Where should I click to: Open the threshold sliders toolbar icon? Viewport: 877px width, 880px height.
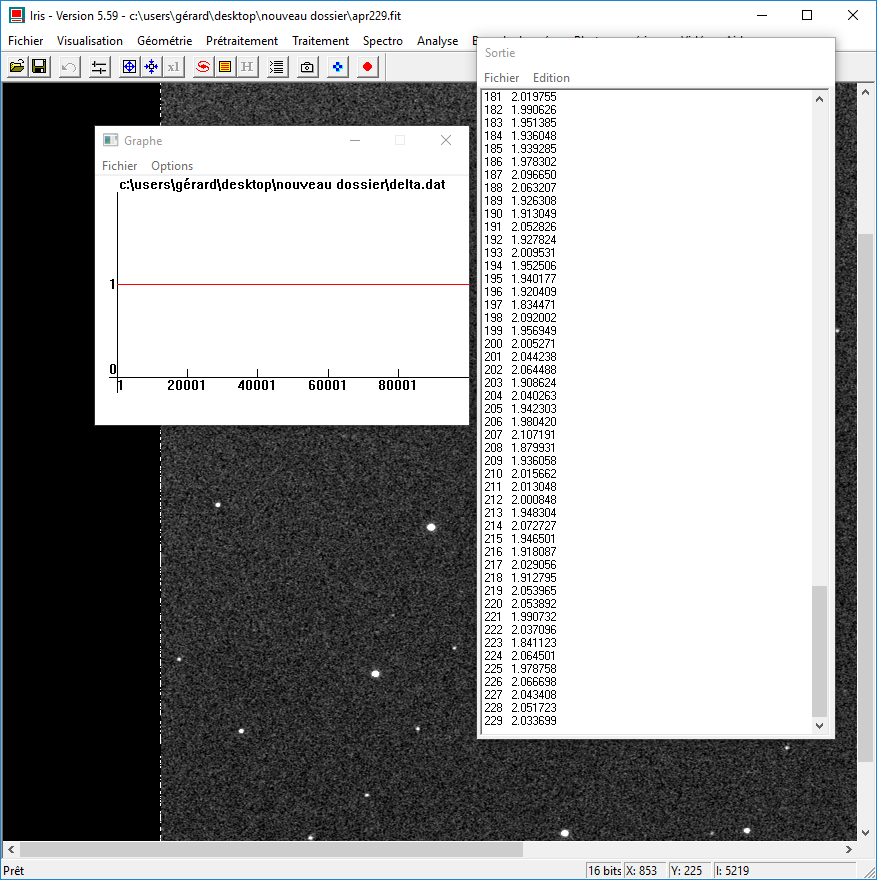(x=99, y=67)
